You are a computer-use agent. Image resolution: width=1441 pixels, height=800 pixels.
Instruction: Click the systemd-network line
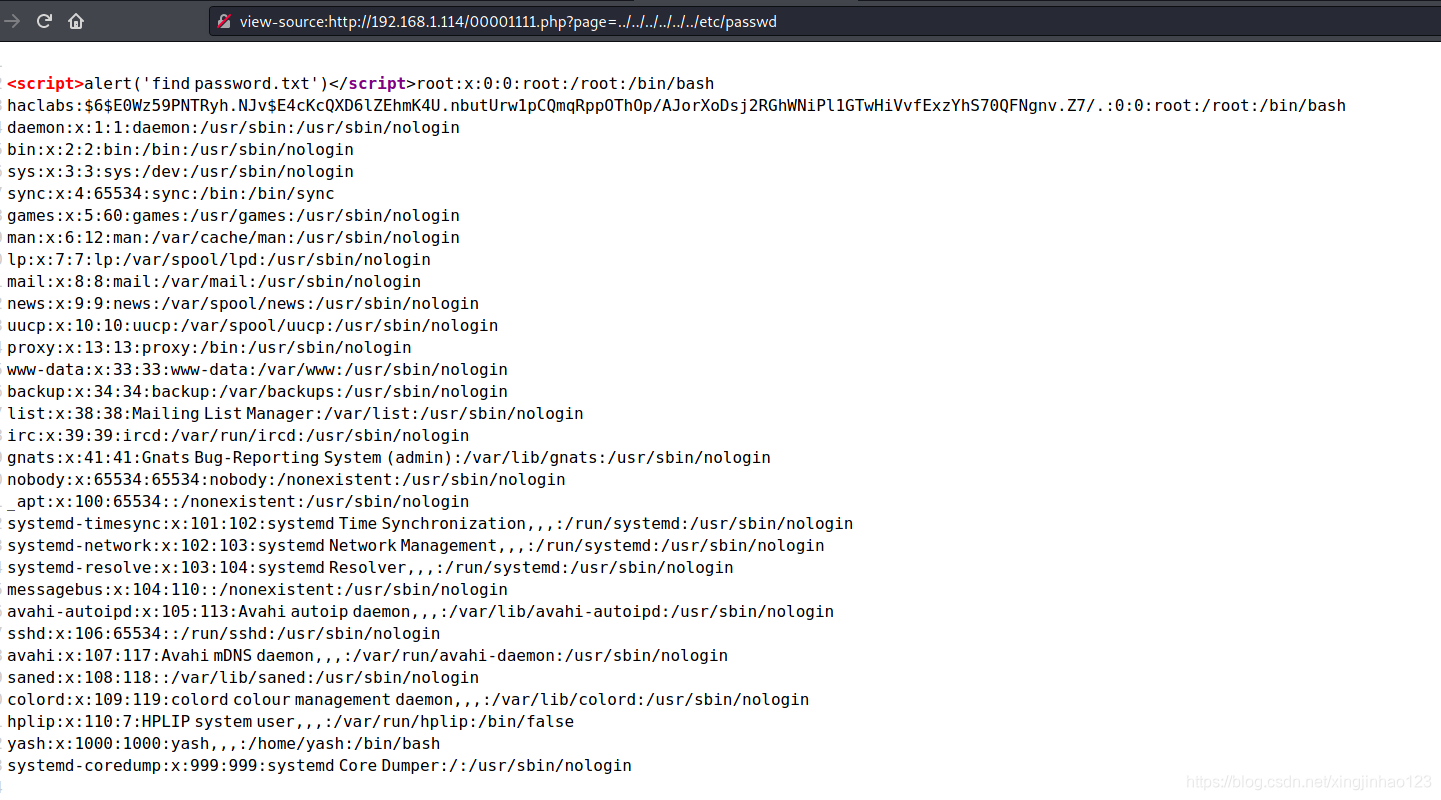click(x=416, y=546)
